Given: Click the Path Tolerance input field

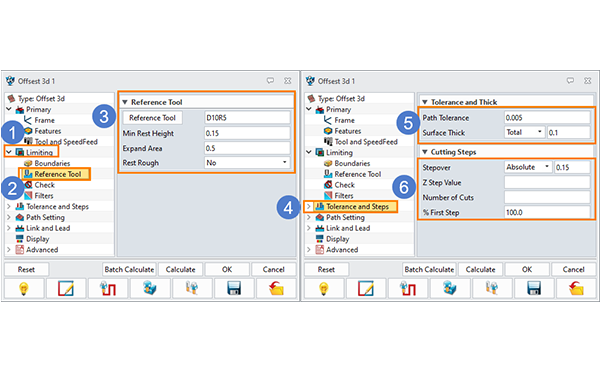Looking at the screenshot, I should click(x=547, y=118).
